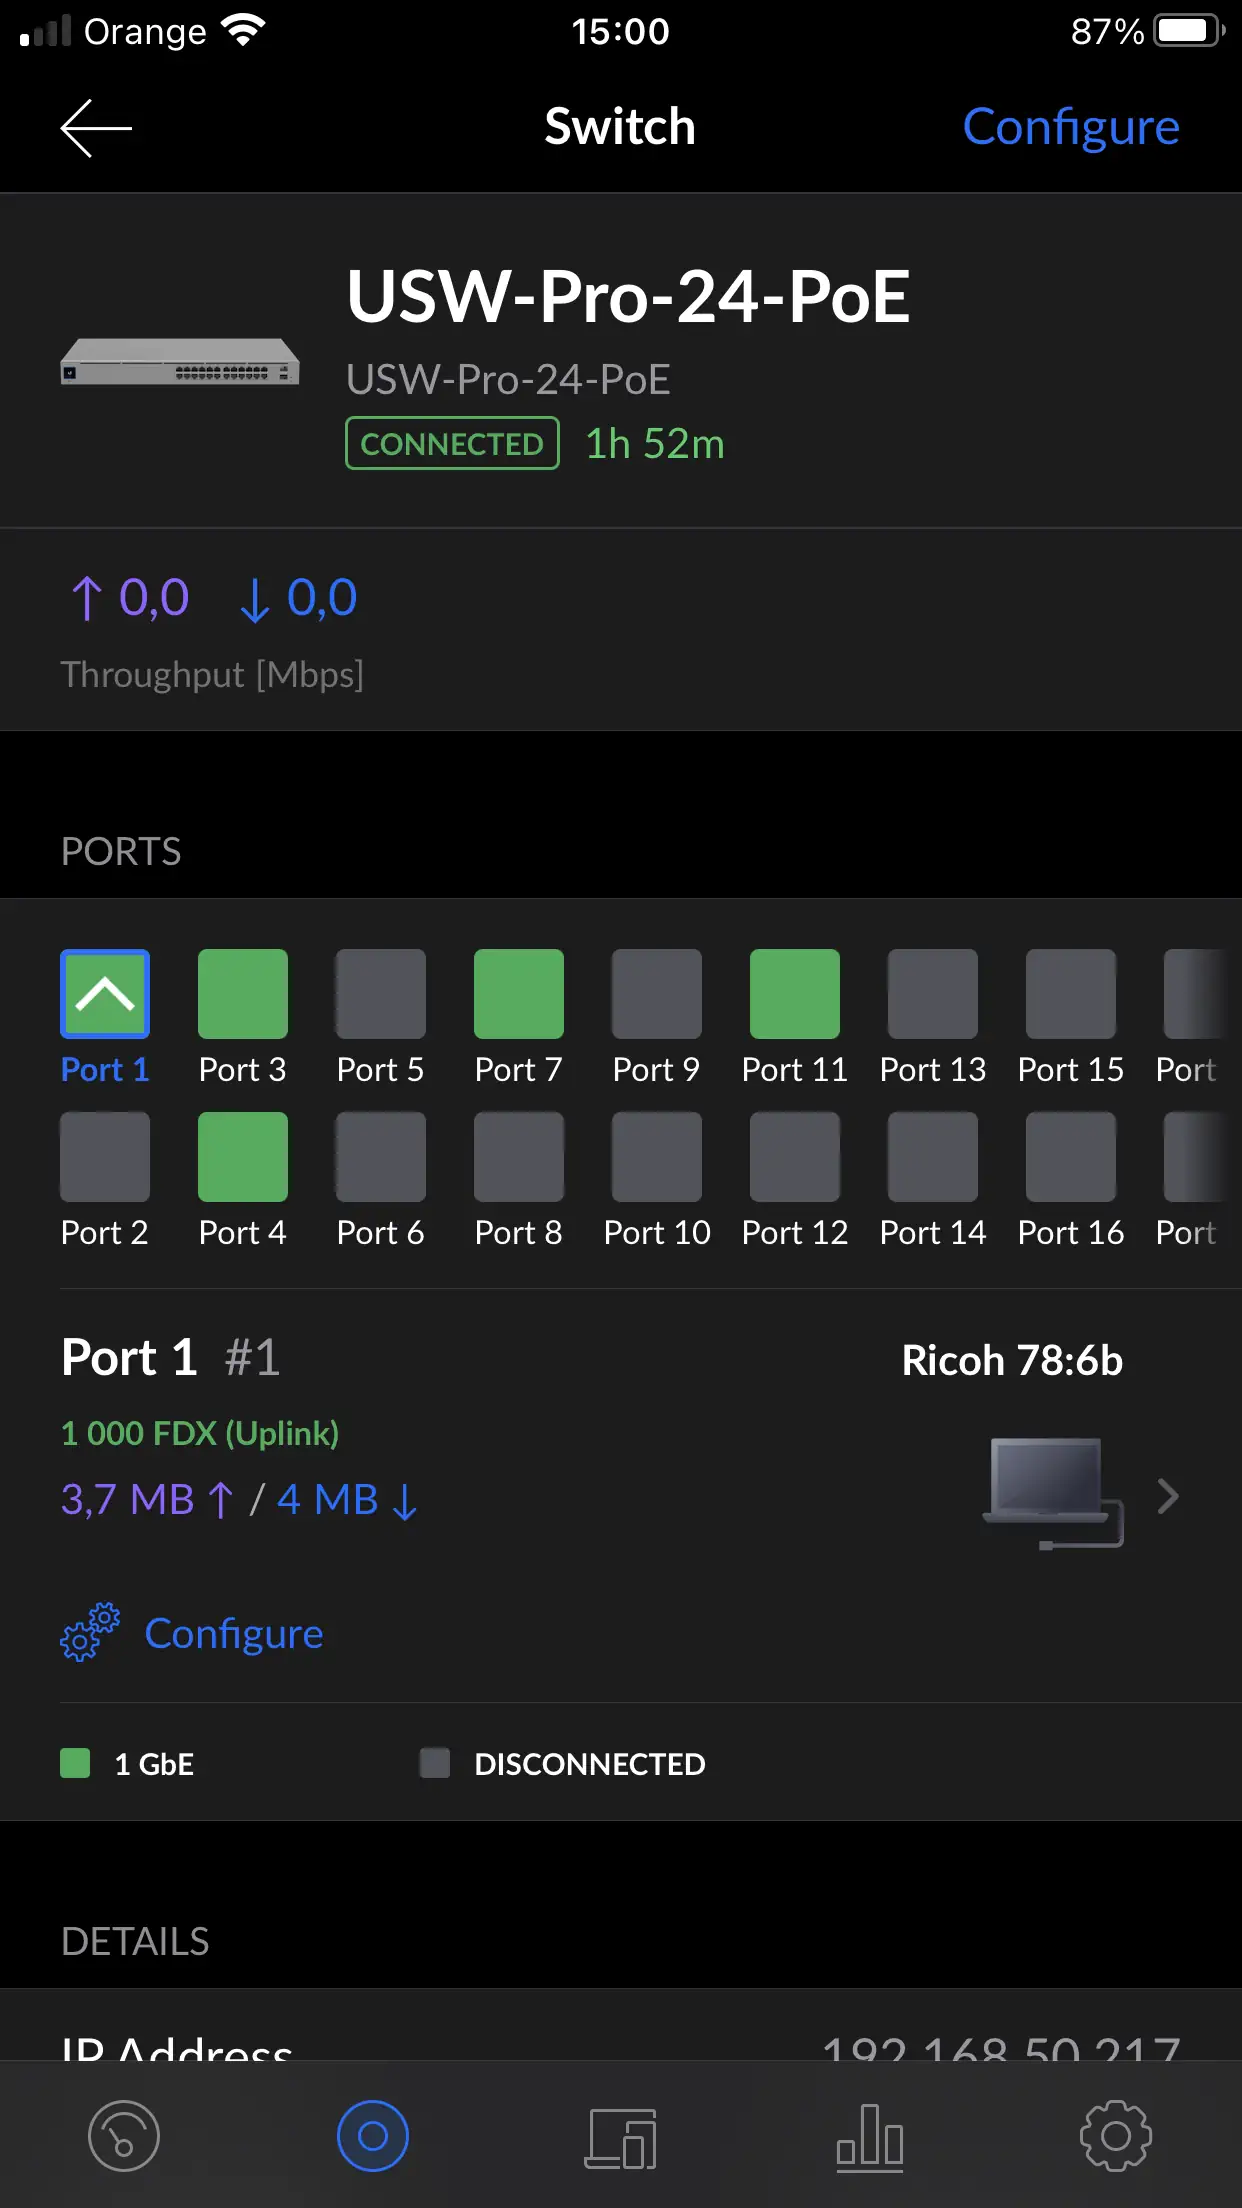Select the Port 4 square

click(x=243, y=1157)
